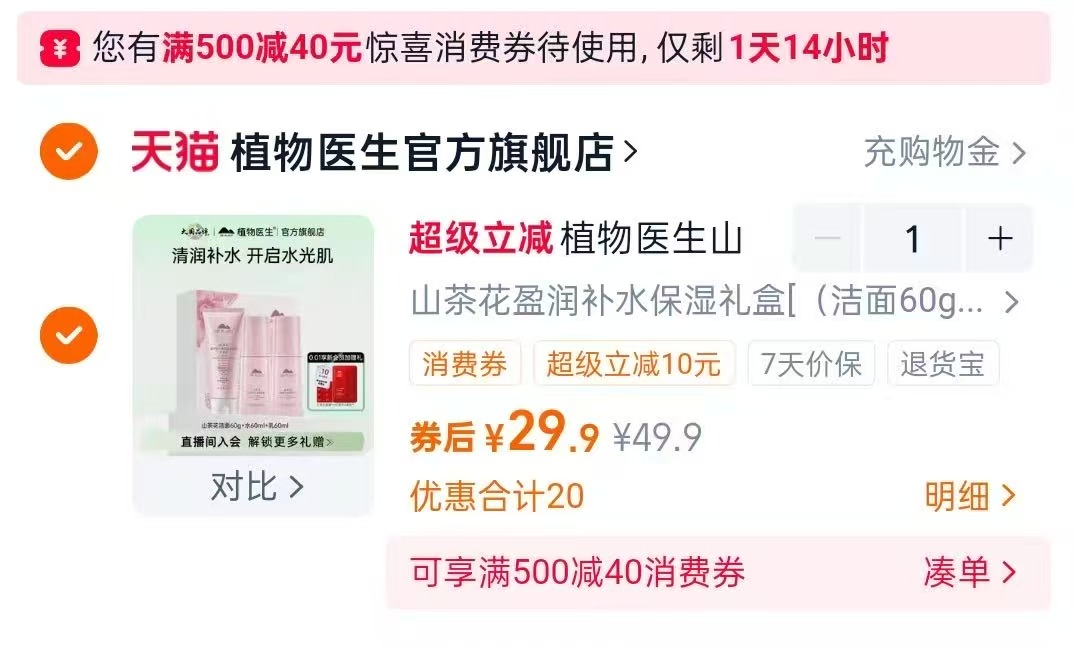Decrease quantity with the minus button

(827, 238)
